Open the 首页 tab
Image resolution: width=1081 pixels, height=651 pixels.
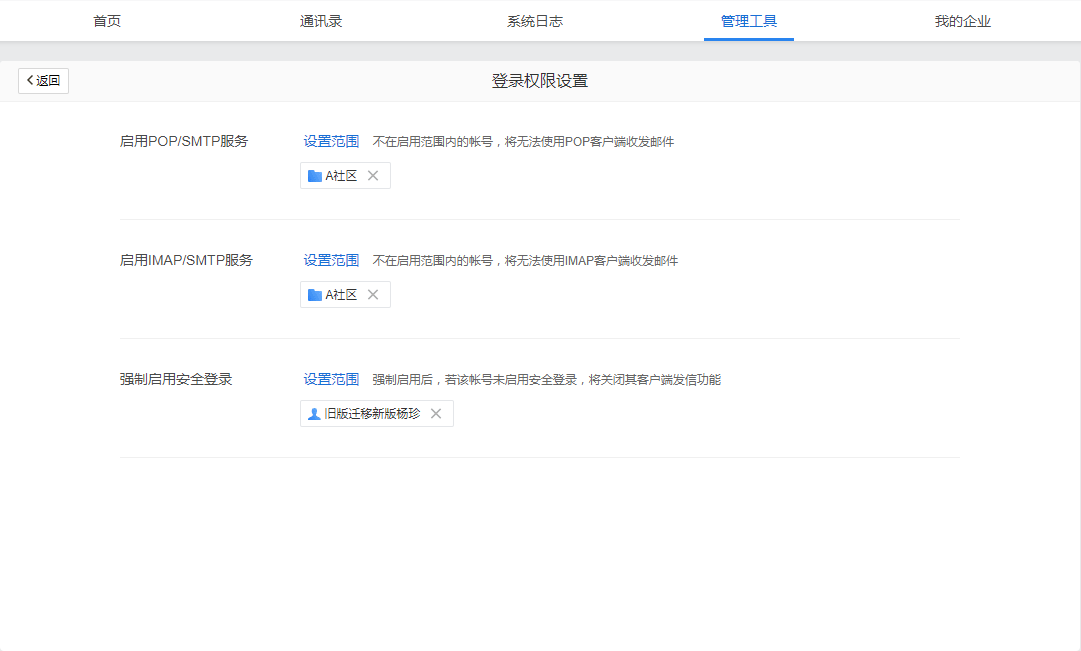click(107, 21)
